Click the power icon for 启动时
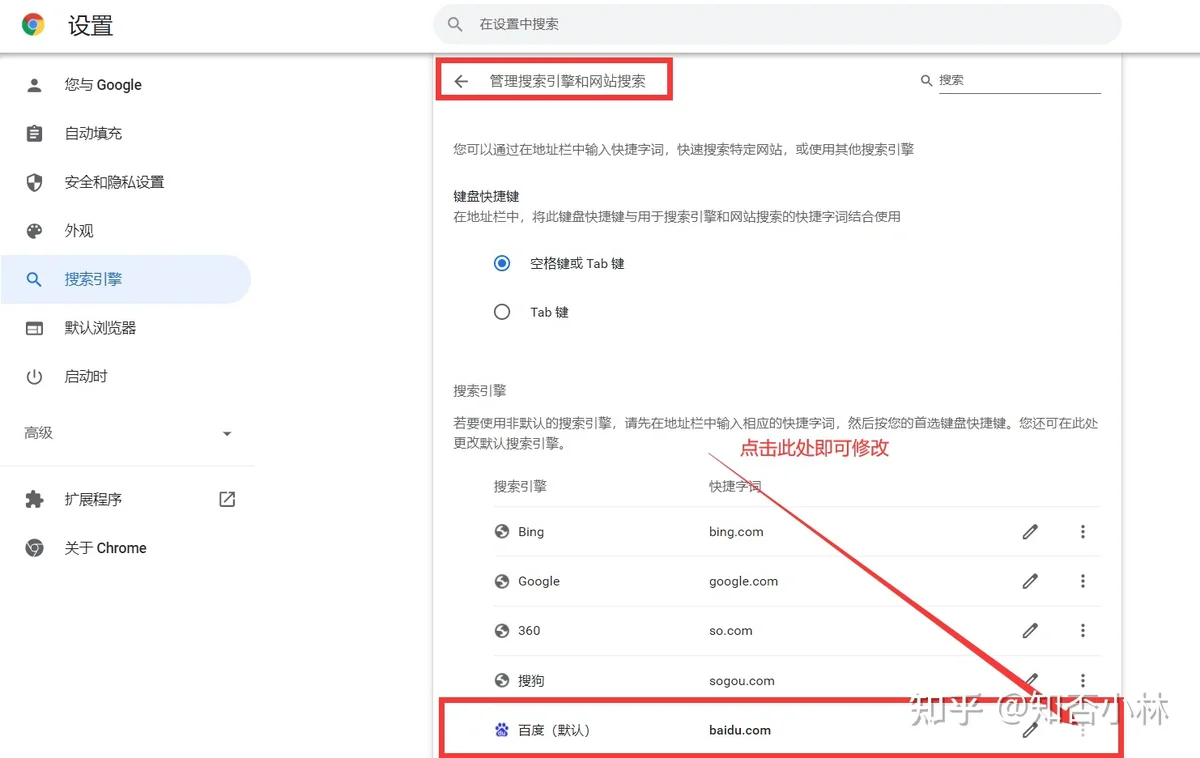Image resolution: width=1200 pixels, height=758 pixels. [34, 377]
